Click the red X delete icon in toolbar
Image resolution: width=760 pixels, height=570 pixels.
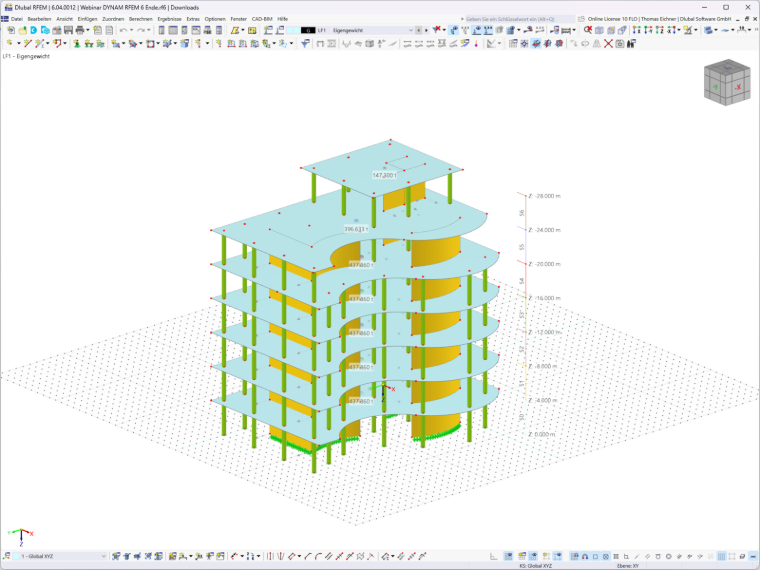tap(608, 44)
